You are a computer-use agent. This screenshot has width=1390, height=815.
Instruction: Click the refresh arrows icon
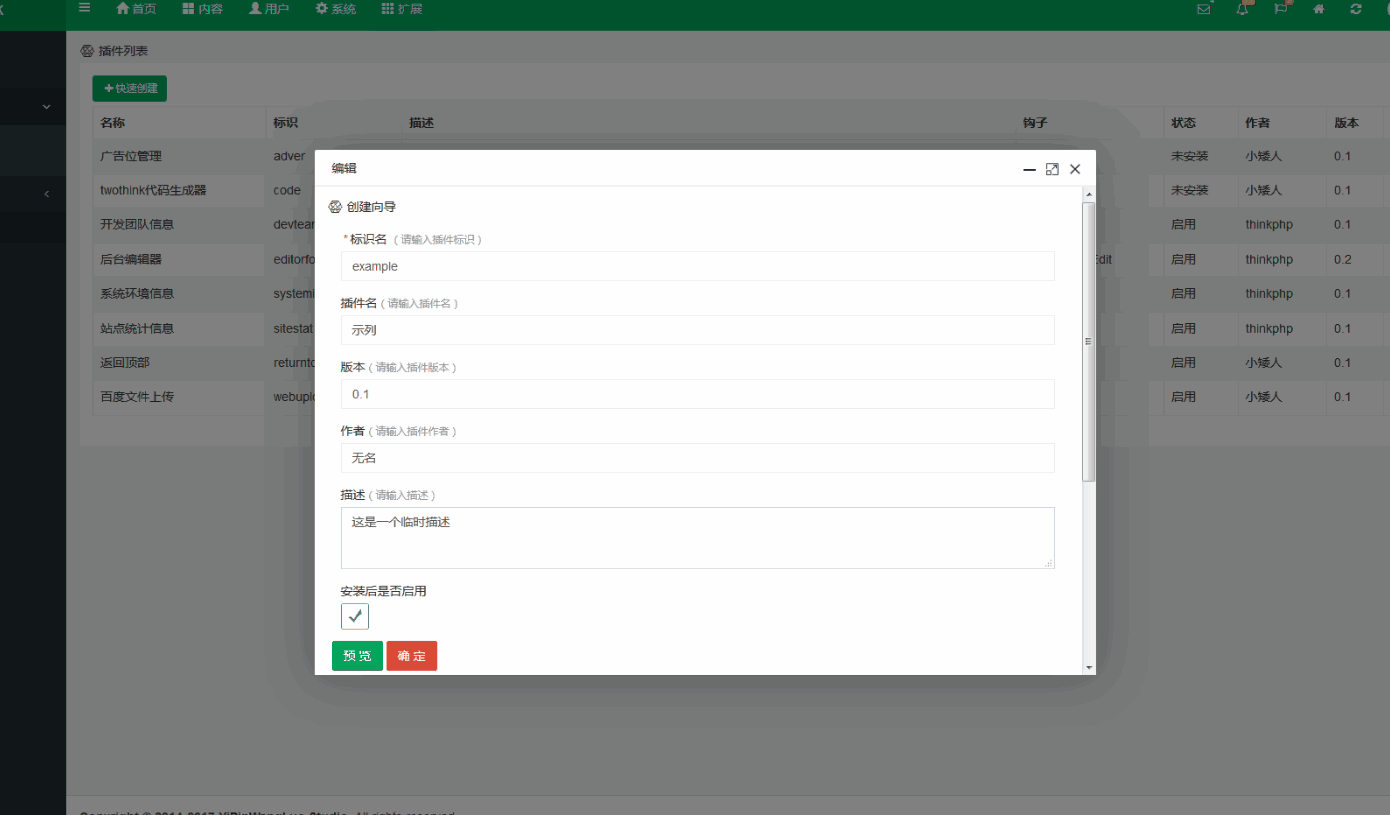point(1356,9)
